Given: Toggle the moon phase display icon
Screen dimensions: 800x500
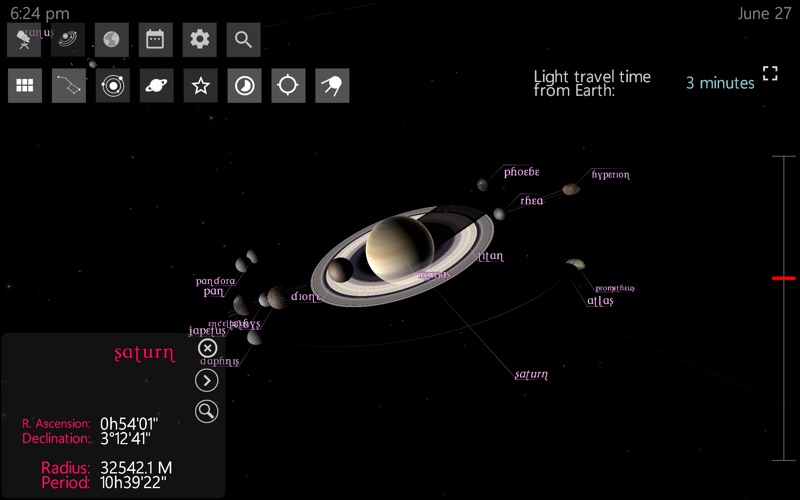Looking at the screenshot, I should click(244, 86).
